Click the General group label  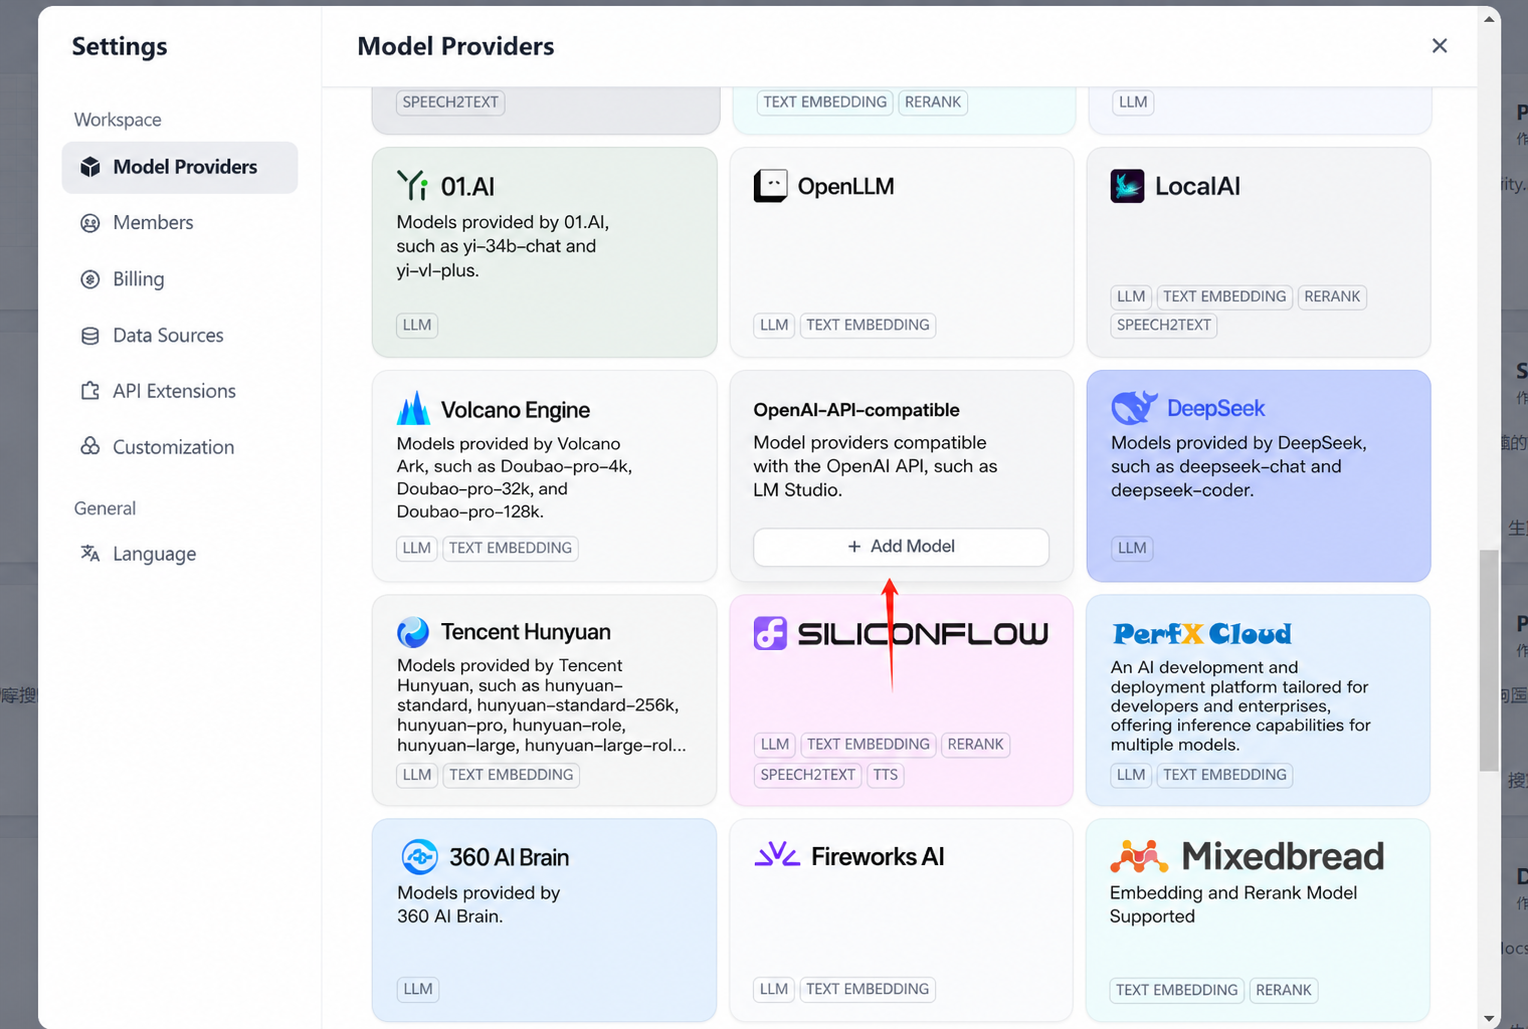tap(105, 508)
